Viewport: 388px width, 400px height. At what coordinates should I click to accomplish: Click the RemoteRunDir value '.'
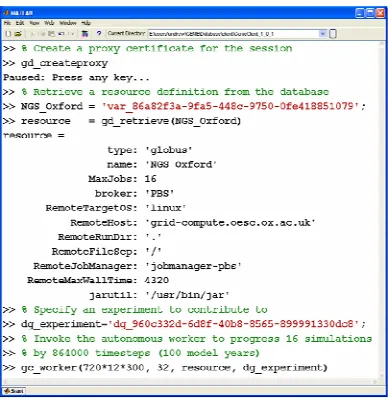click(x=153, y=237)
